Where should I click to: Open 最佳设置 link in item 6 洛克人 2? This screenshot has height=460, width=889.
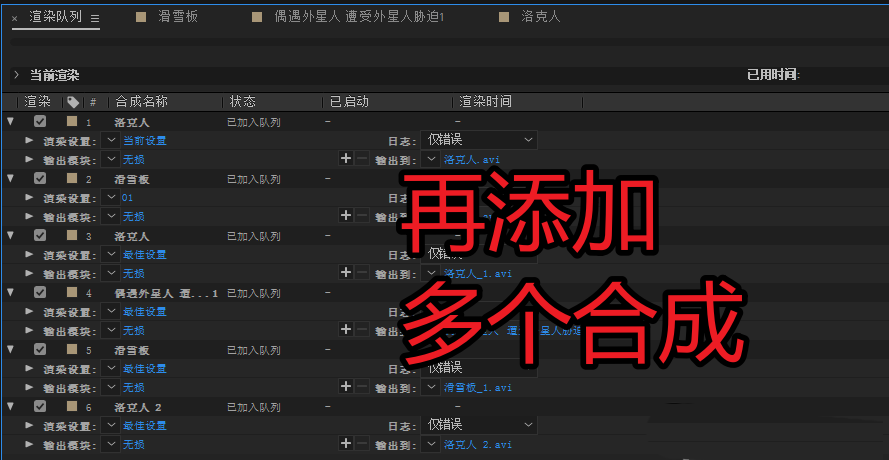145,425
